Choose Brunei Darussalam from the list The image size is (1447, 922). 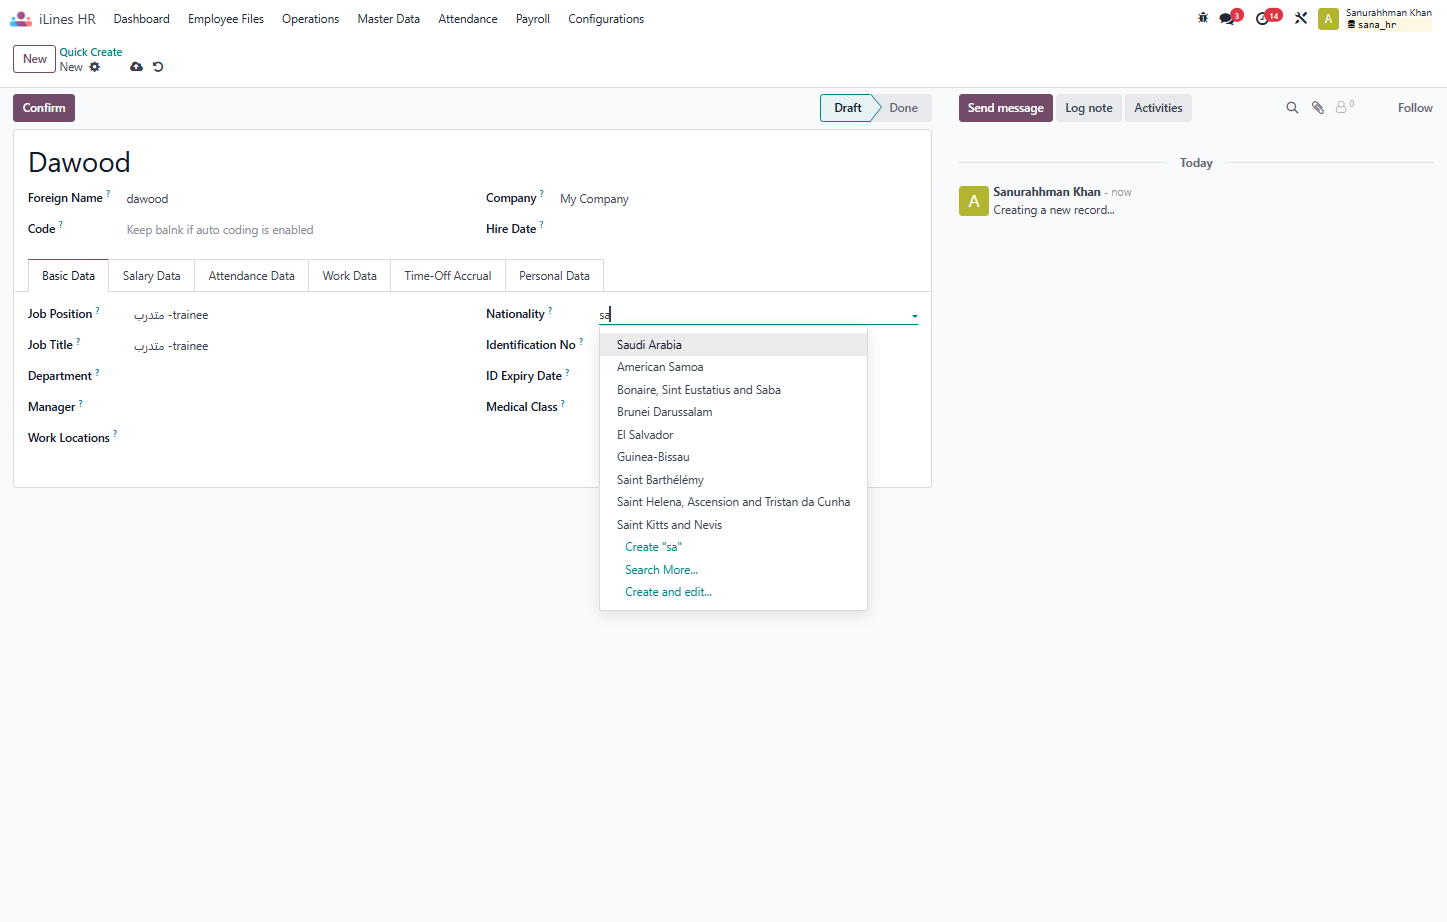tap(733, 412)
